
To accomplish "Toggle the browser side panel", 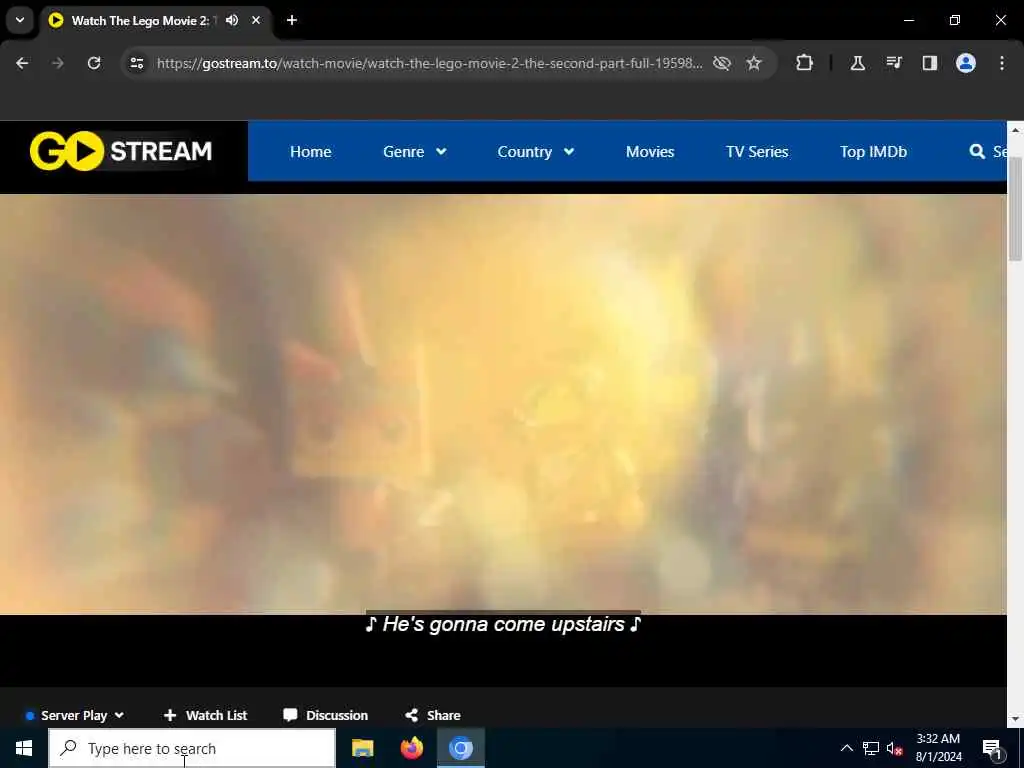I will (x=930, y=63).
